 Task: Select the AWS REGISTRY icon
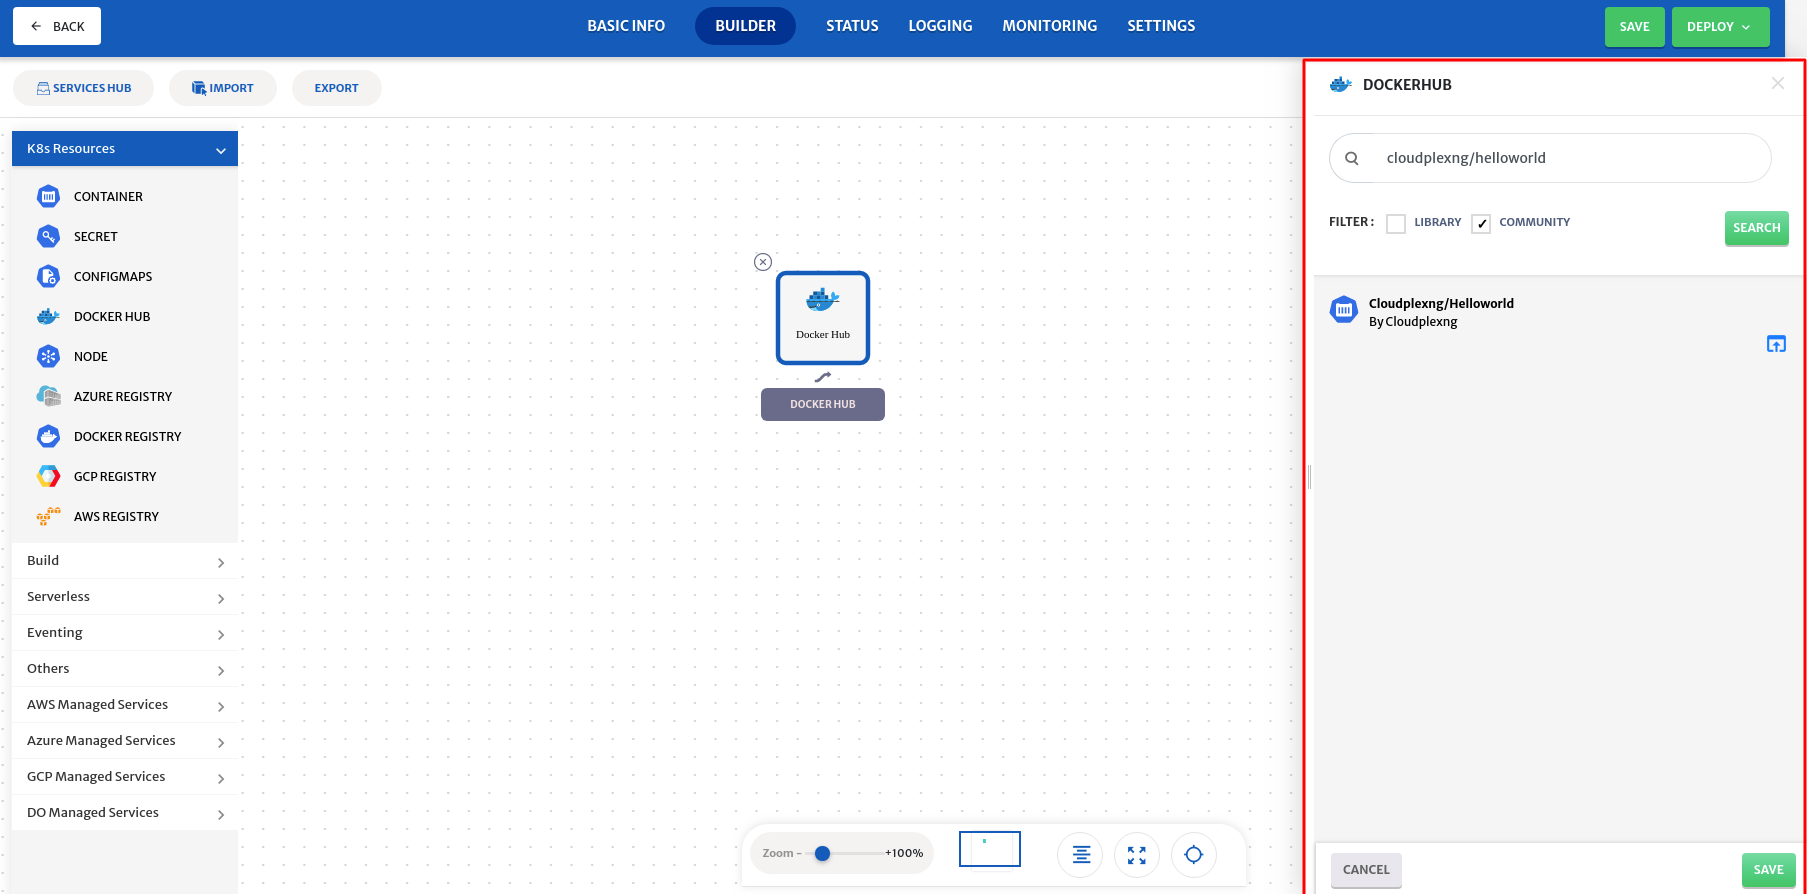click(x=48, y=516)
